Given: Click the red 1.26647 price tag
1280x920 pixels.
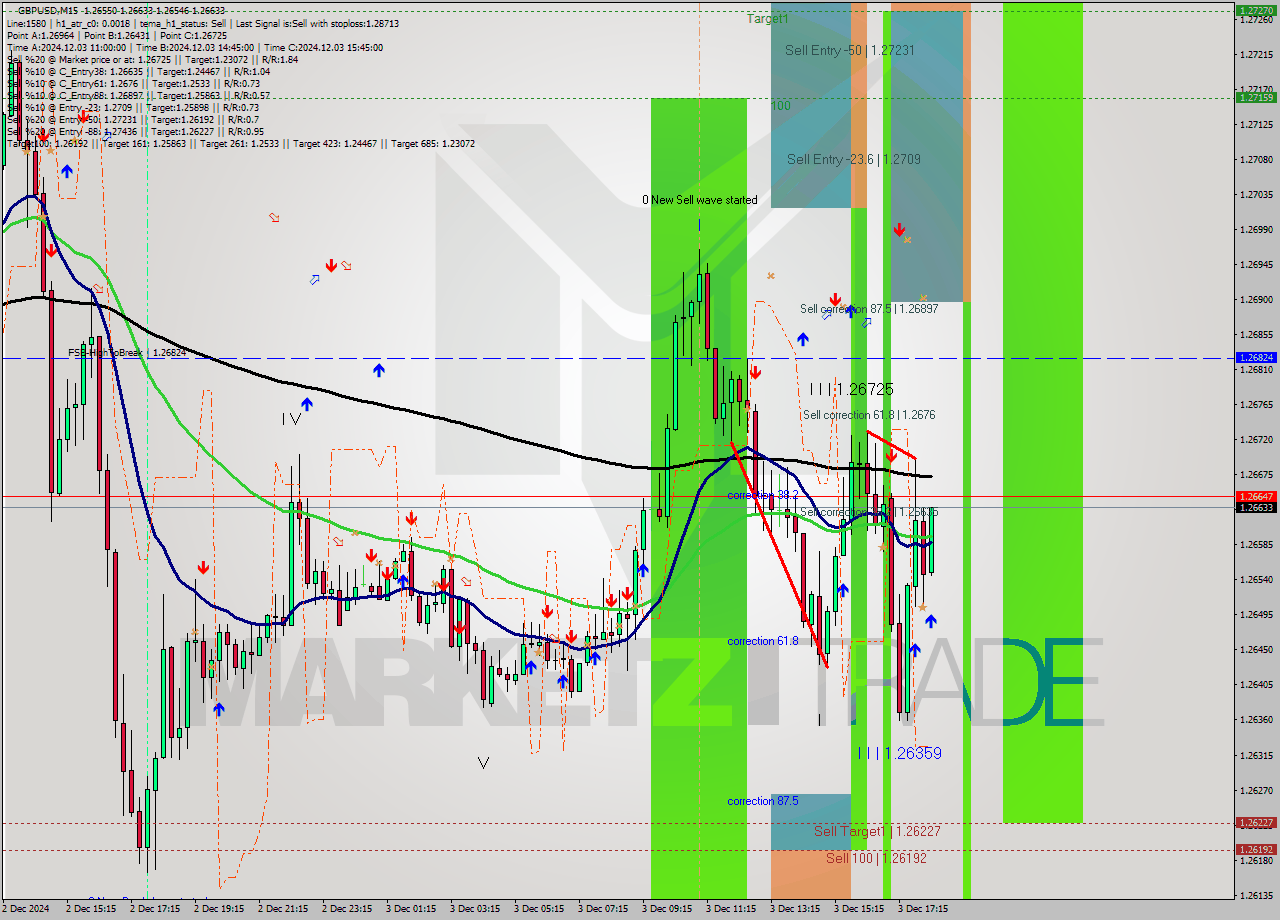Looking at the screenshot, I should [x=1256, y=496].
